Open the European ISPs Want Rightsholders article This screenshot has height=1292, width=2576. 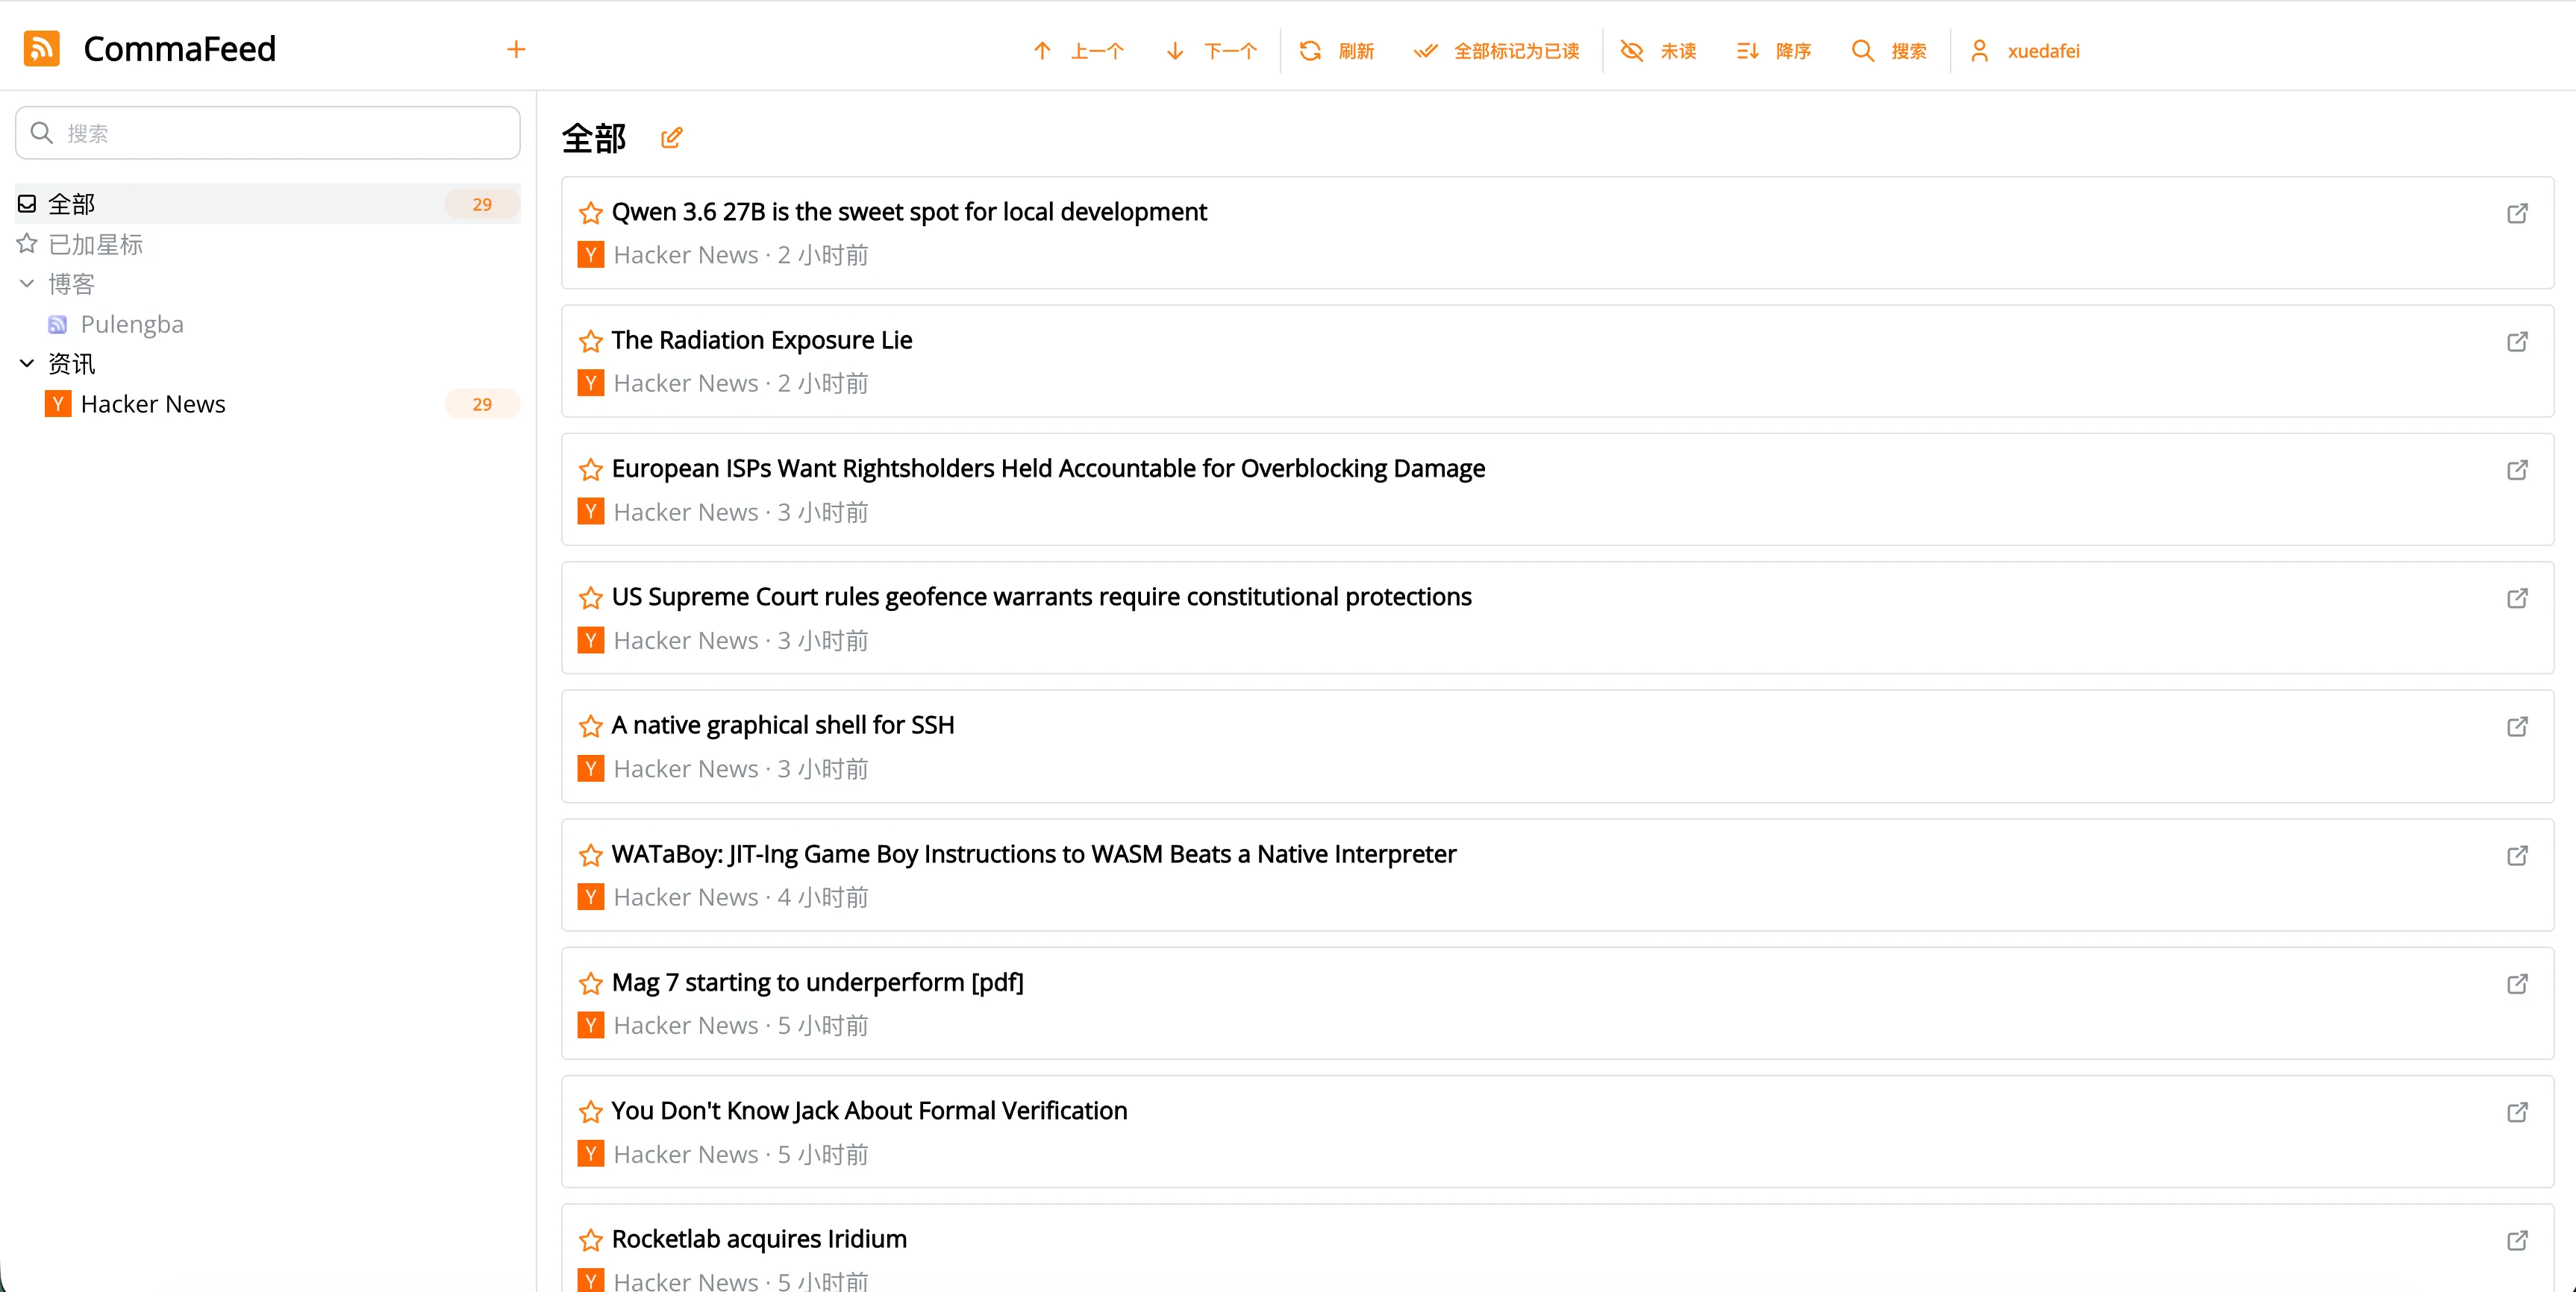coord(1048,468)
